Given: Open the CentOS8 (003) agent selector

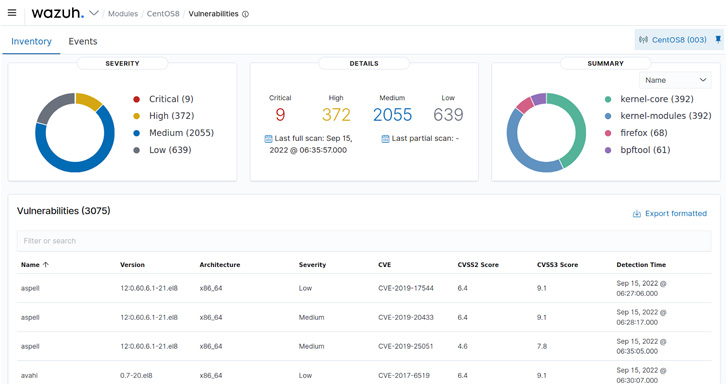Looking at the screenshot, I should (x=679, y=40).
